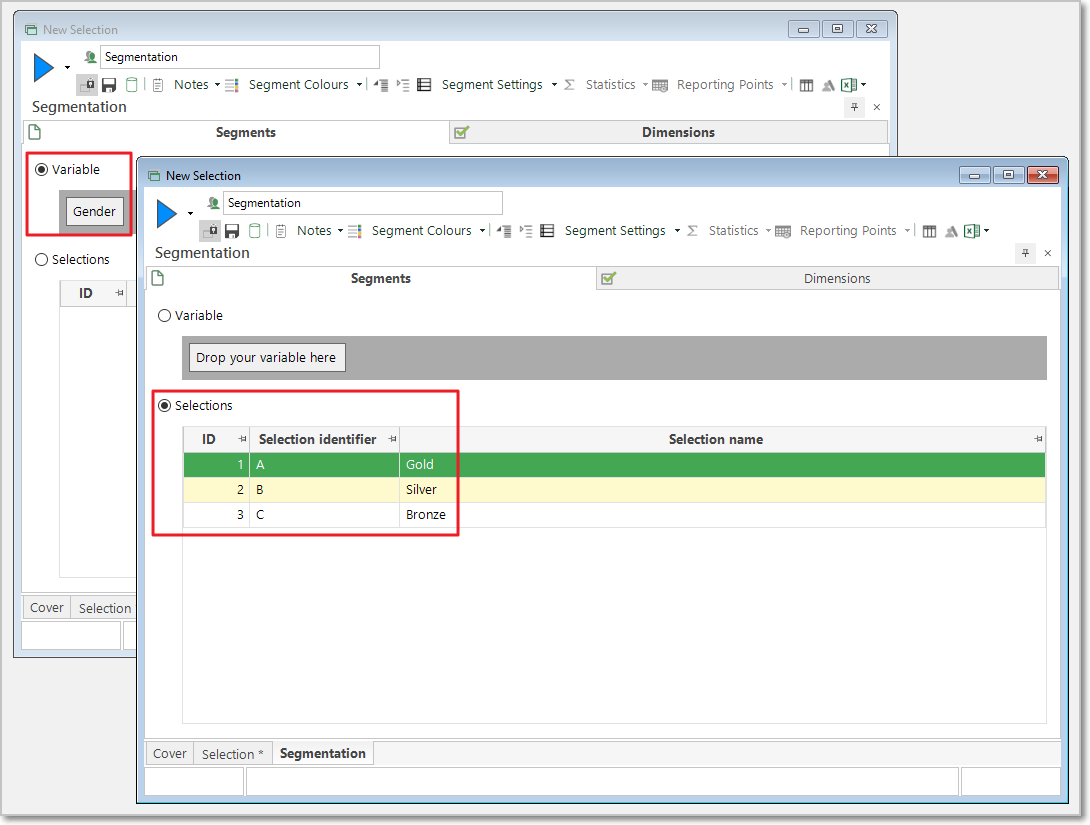The height and width of the screenshot is (825, 1090).
Task: Expand Segment Settings dropdown arrow in back window
Action: (x=554, y=85)
